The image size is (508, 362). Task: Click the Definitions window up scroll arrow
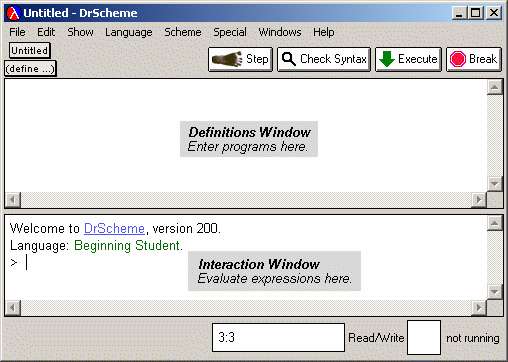point(495,87)
